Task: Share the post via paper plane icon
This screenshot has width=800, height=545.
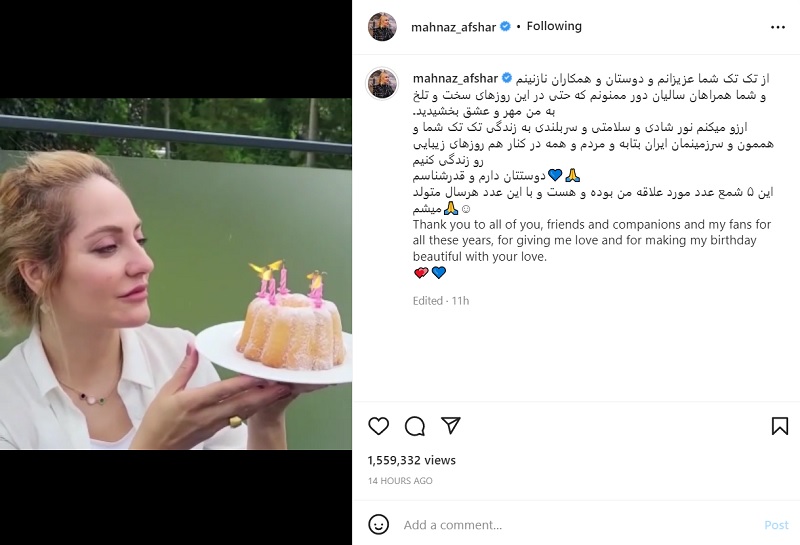Action: [451, 425]
